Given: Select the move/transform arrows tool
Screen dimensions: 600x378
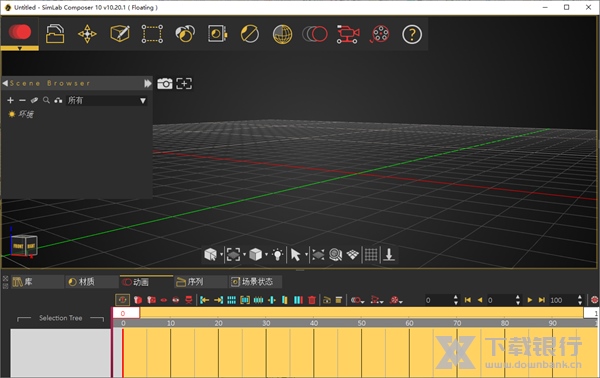Looking at the screenshot, I should pos(87,34).
